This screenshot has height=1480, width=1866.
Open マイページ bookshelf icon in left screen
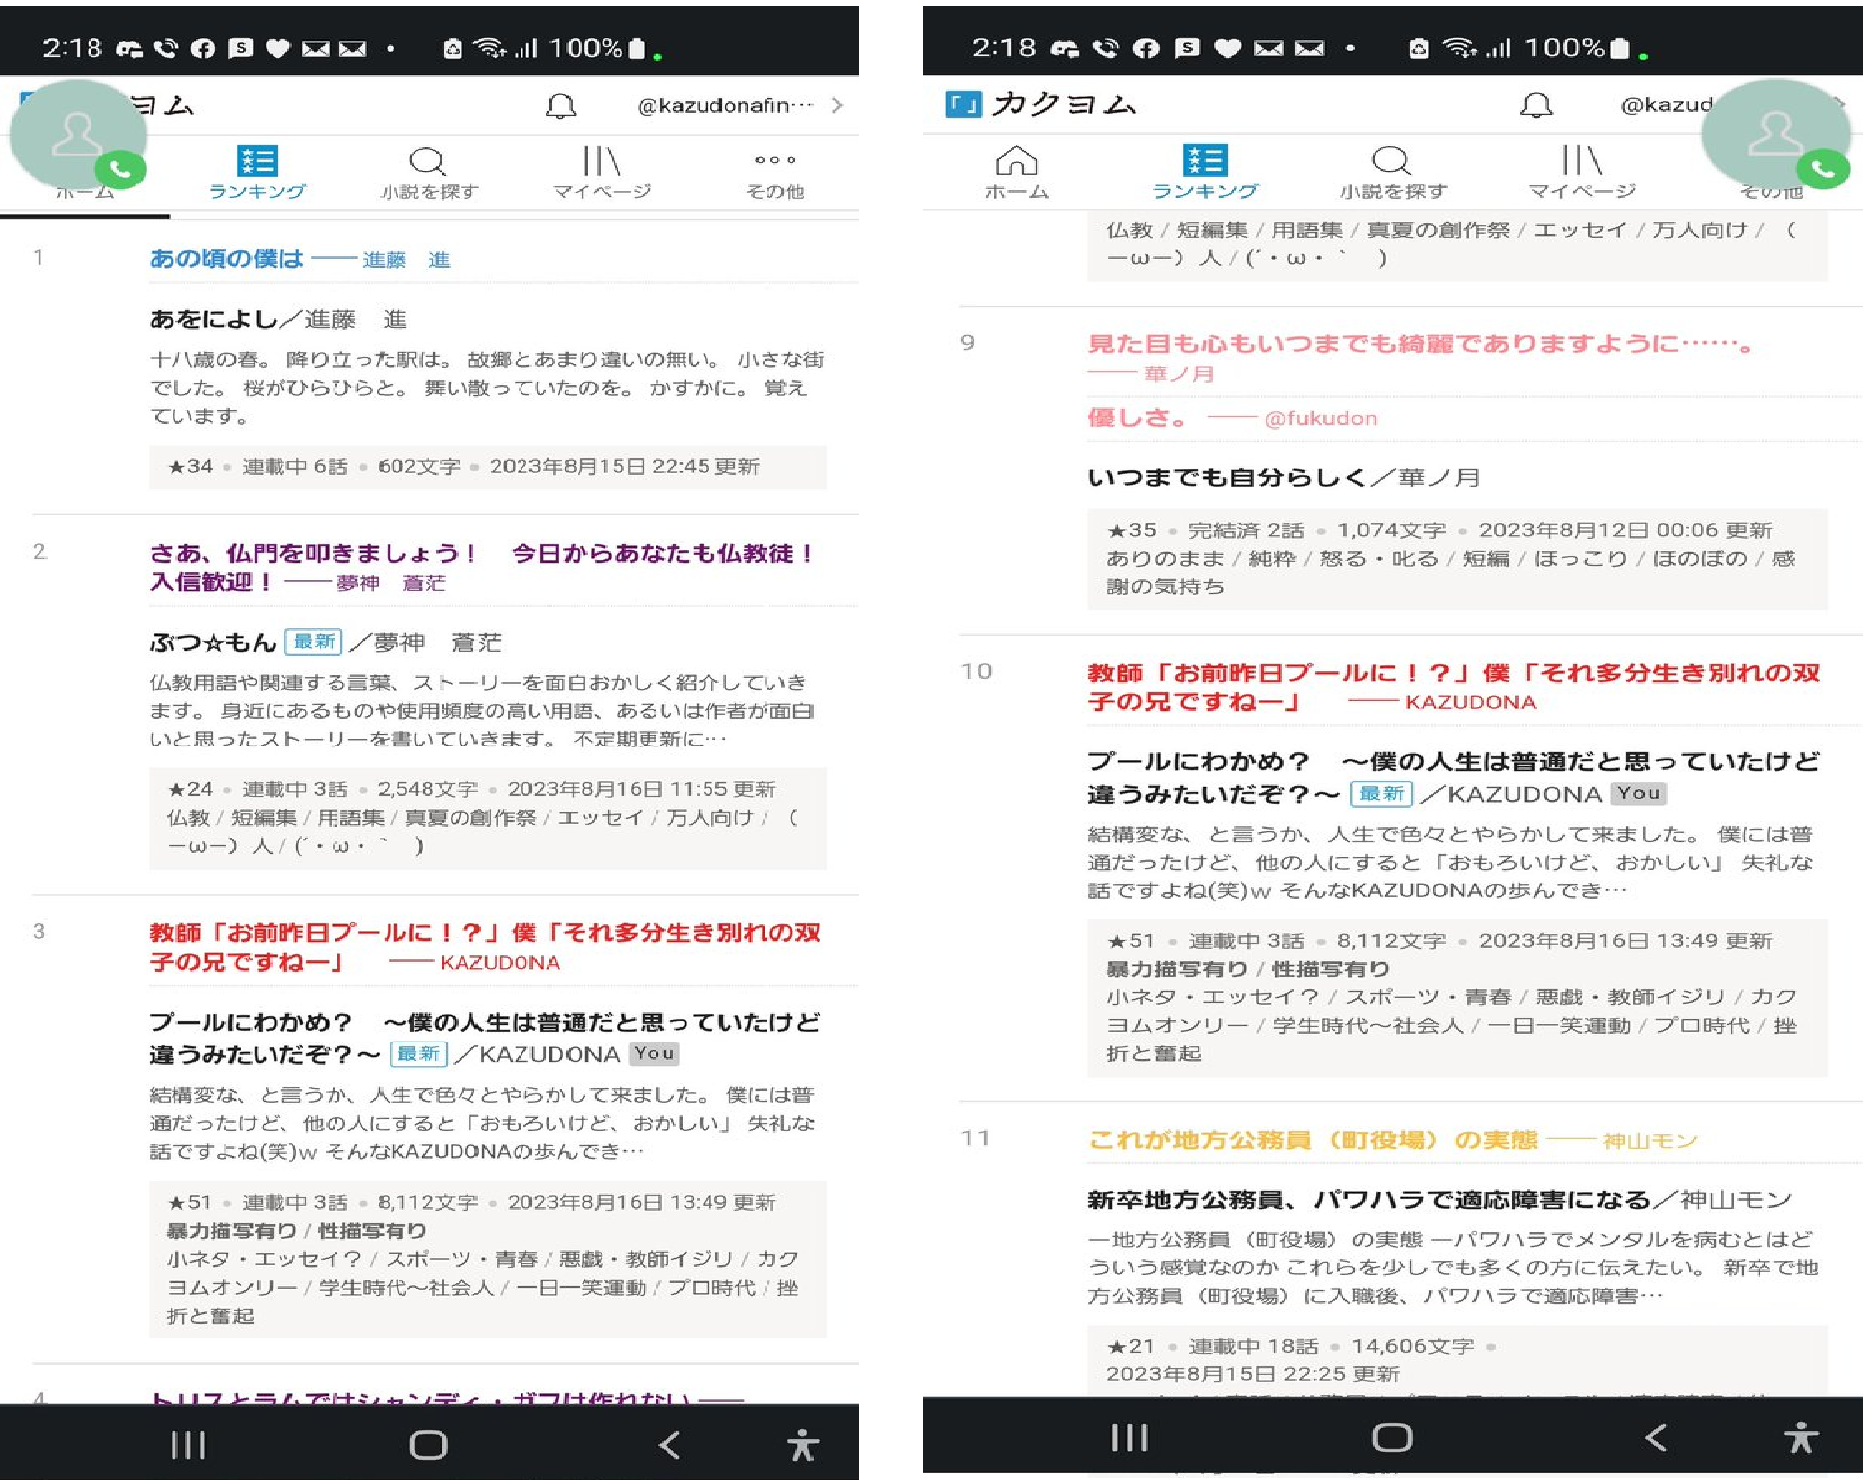pyautogui.click(x=602, y=172)
